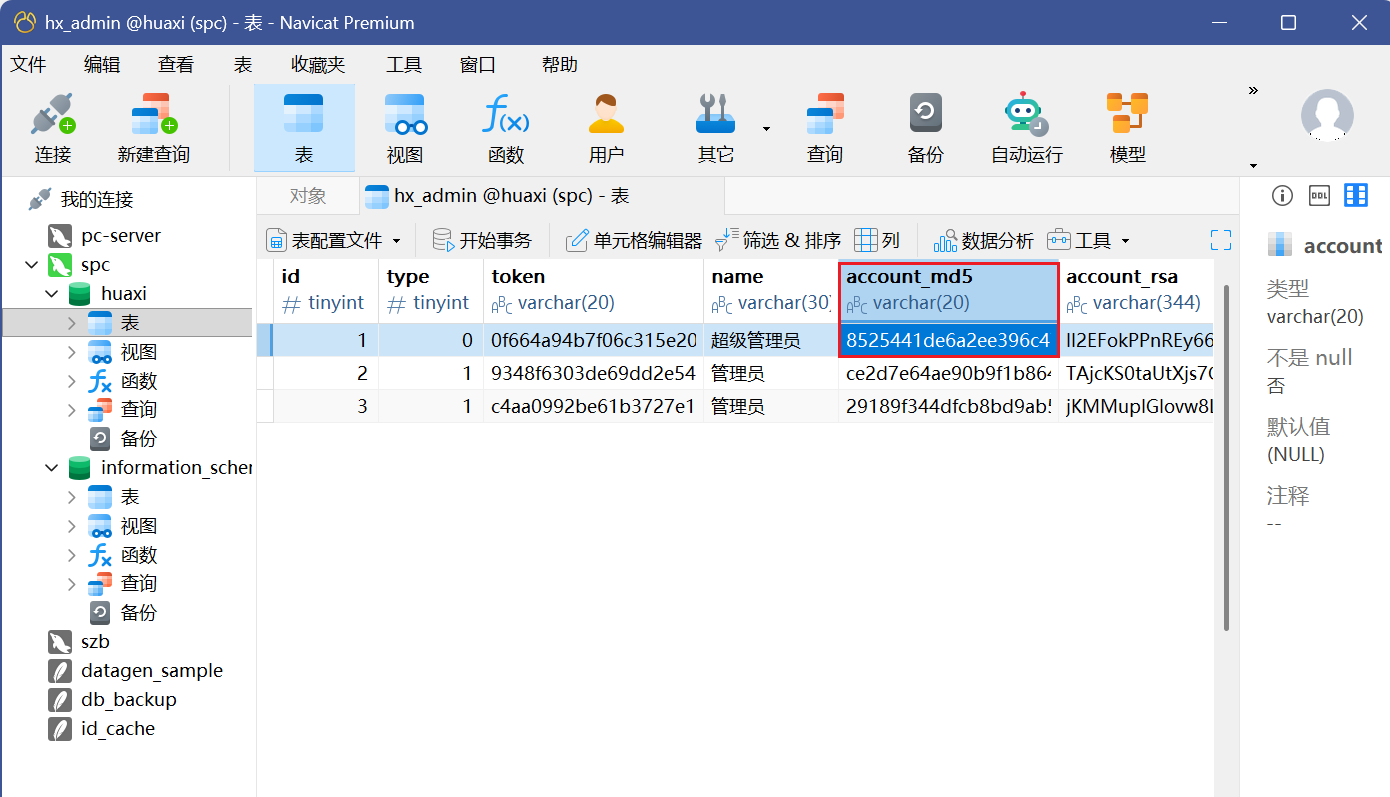Click the 开始事务 button
The height and width of the screenshot is (797, 1390).
[x=482, y=241]
